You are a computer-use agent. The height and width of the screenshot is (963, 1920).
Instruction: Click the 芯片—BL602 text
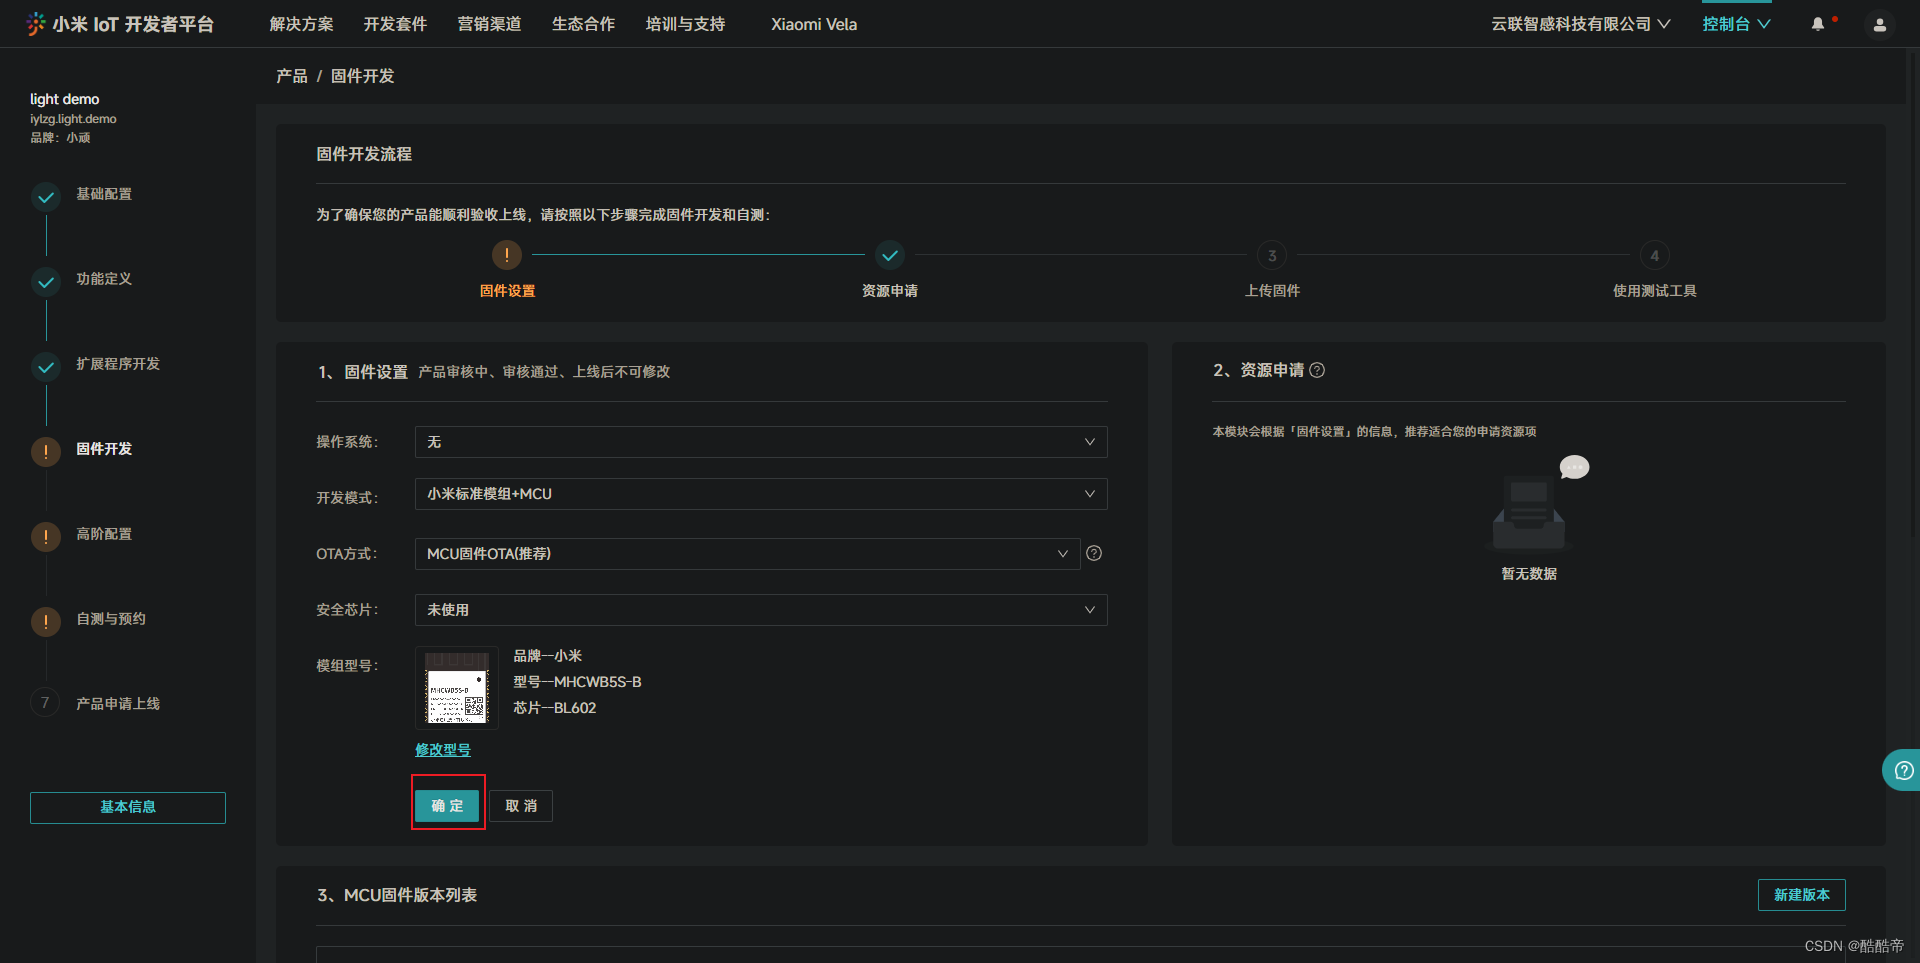555,708
